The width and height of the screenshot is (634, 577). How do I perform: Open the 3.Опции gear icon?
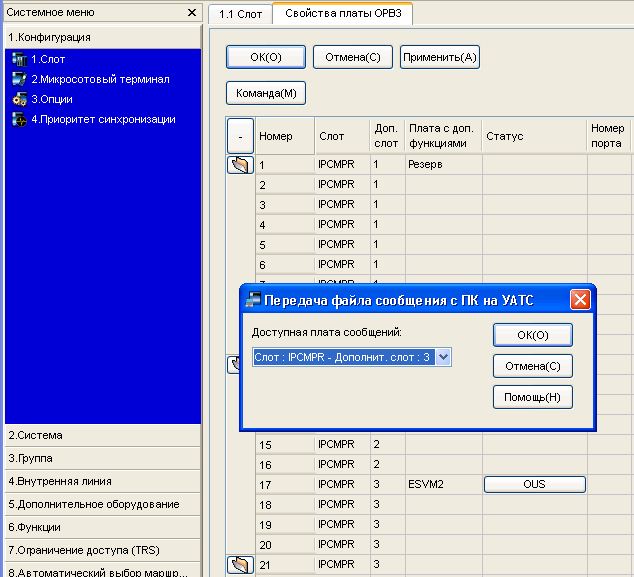[19, 99]
